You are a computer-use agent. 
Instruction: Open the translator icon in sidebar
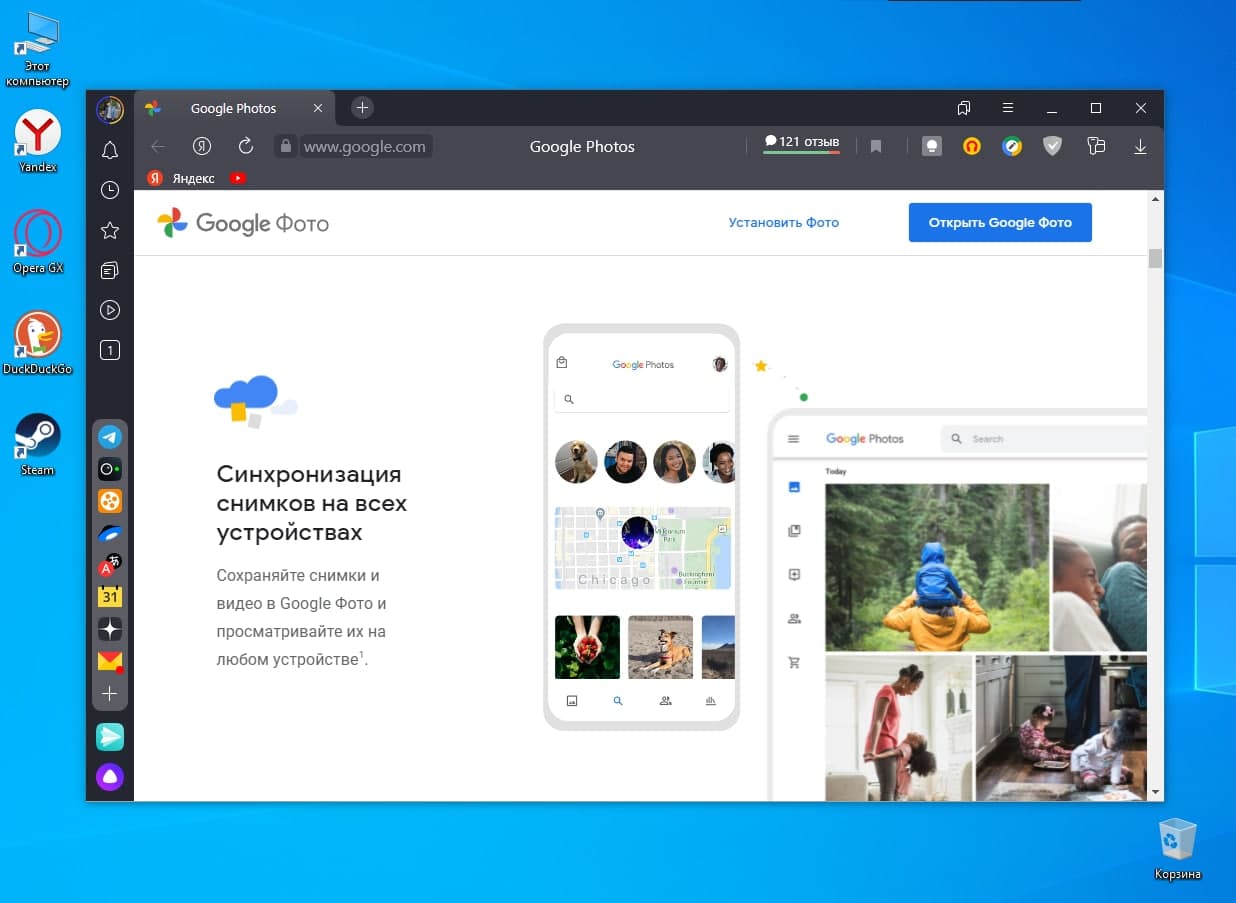point(110,565)
